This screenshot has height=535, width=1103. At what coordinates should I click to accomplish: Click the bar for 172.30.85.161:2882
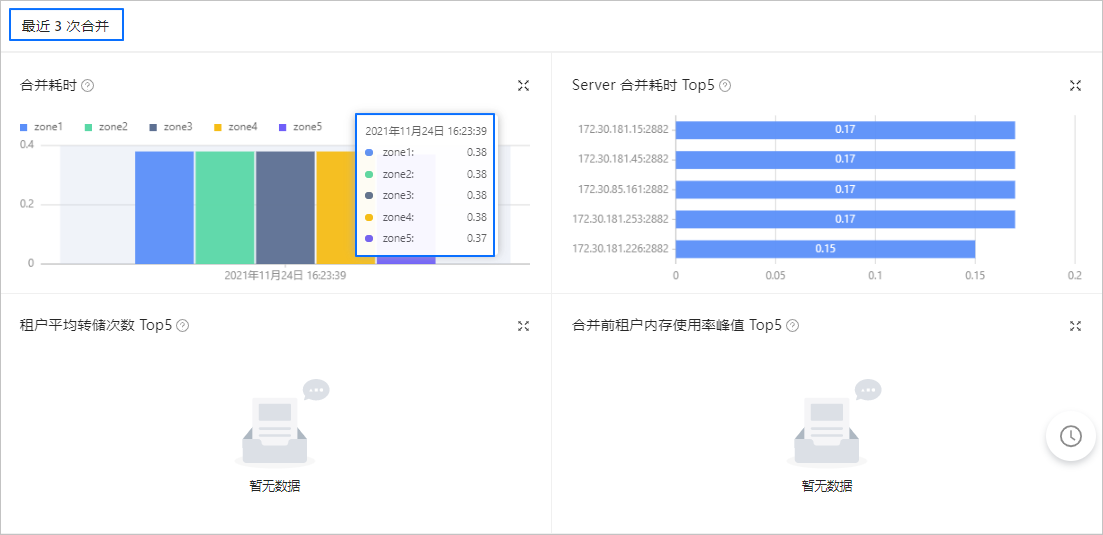tap(845, 190)
